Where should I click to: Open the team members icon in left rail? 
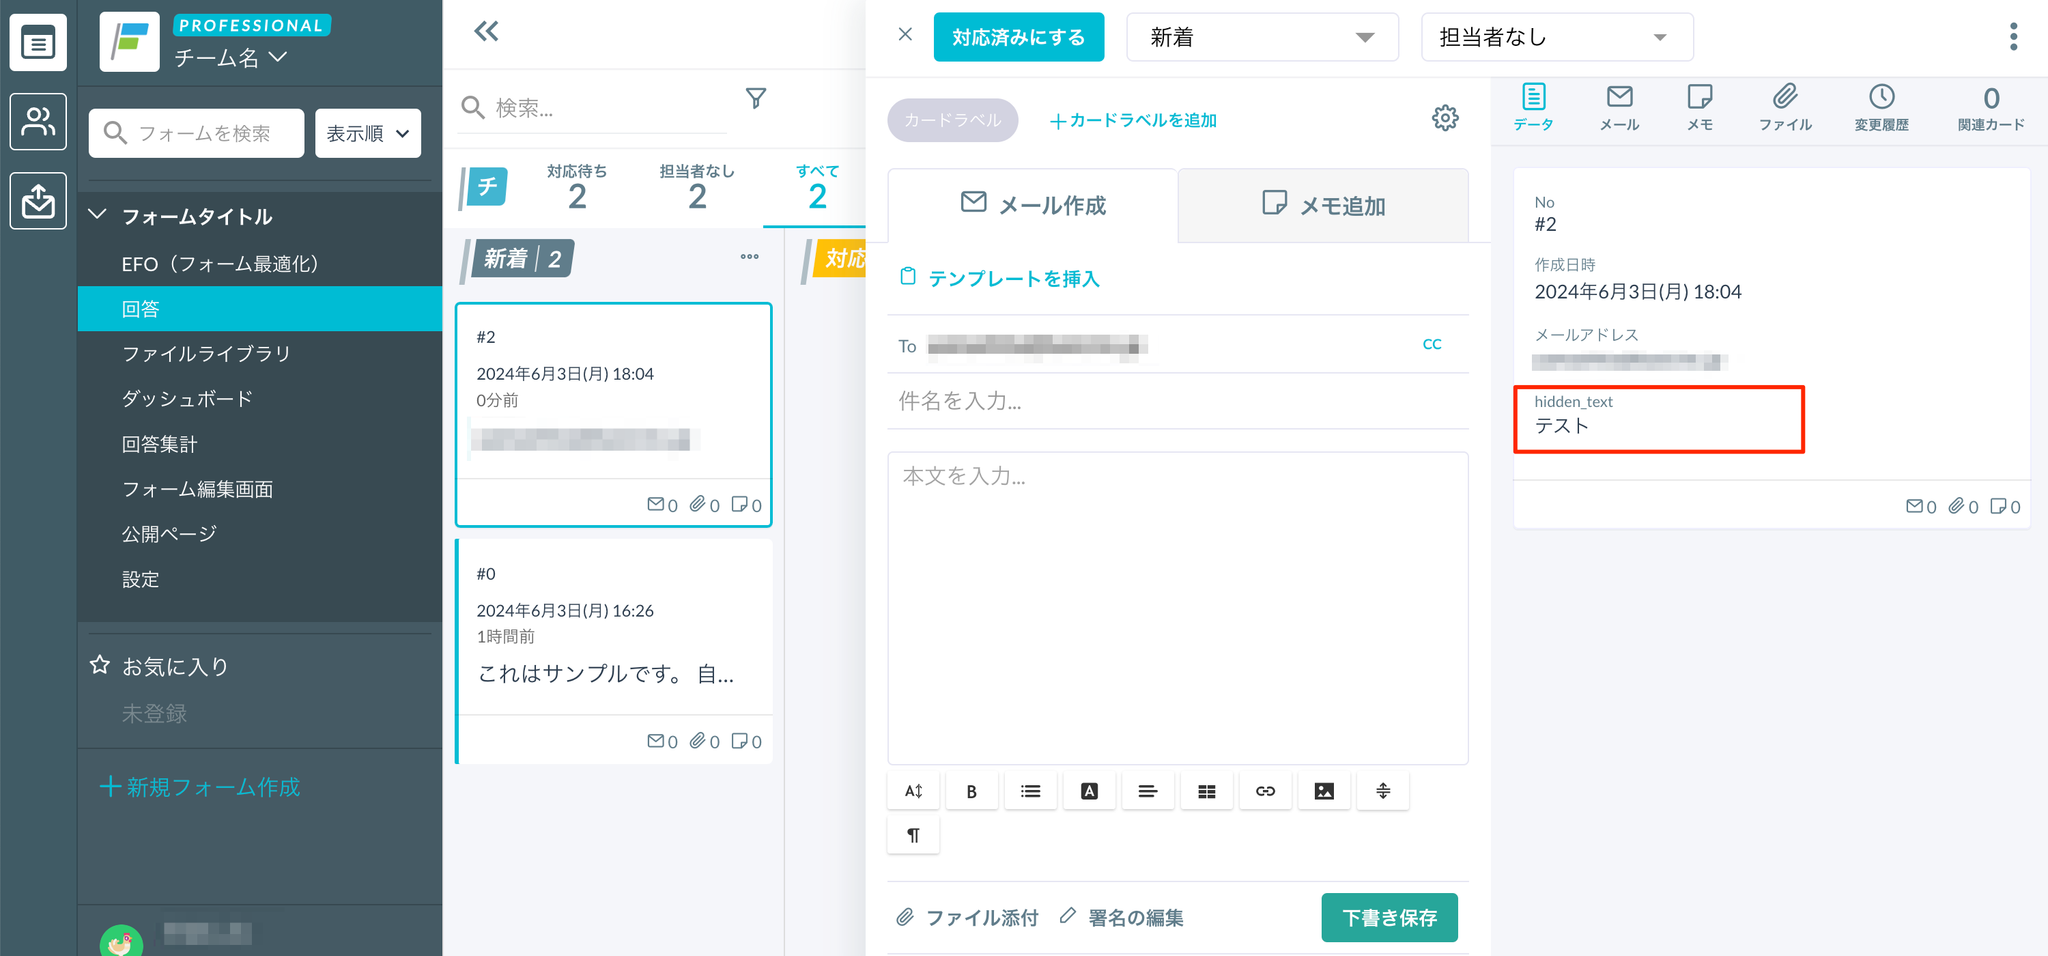[x=38, y=122]
